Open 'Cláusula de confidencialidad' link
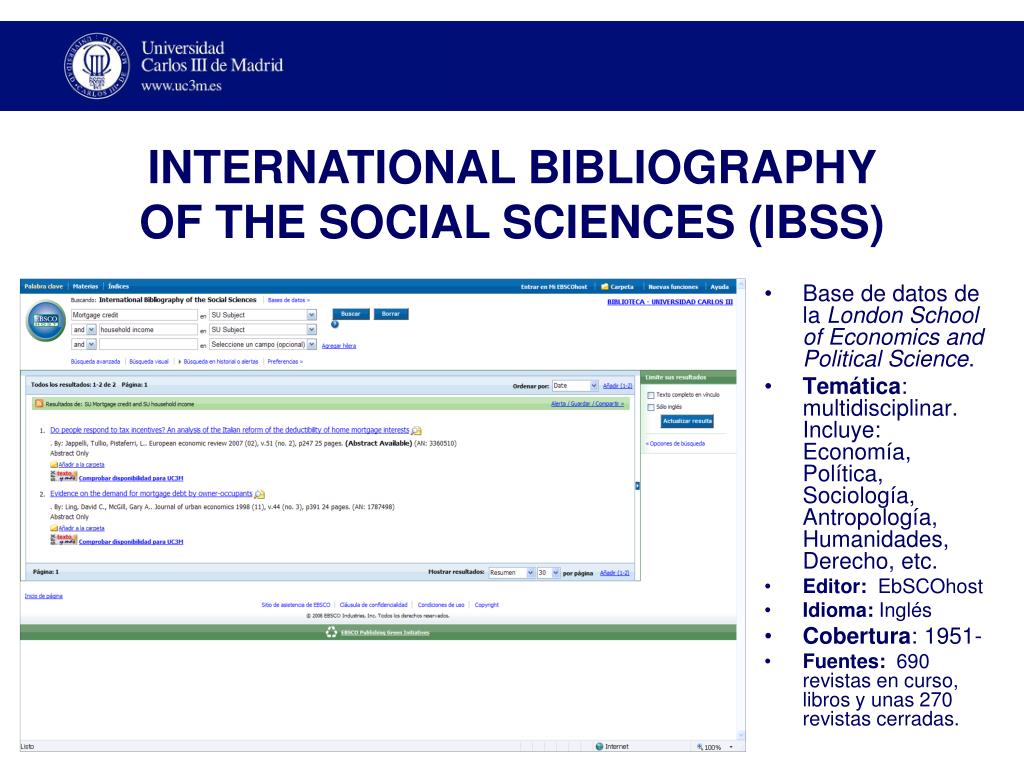 click(x=374, y=605)
